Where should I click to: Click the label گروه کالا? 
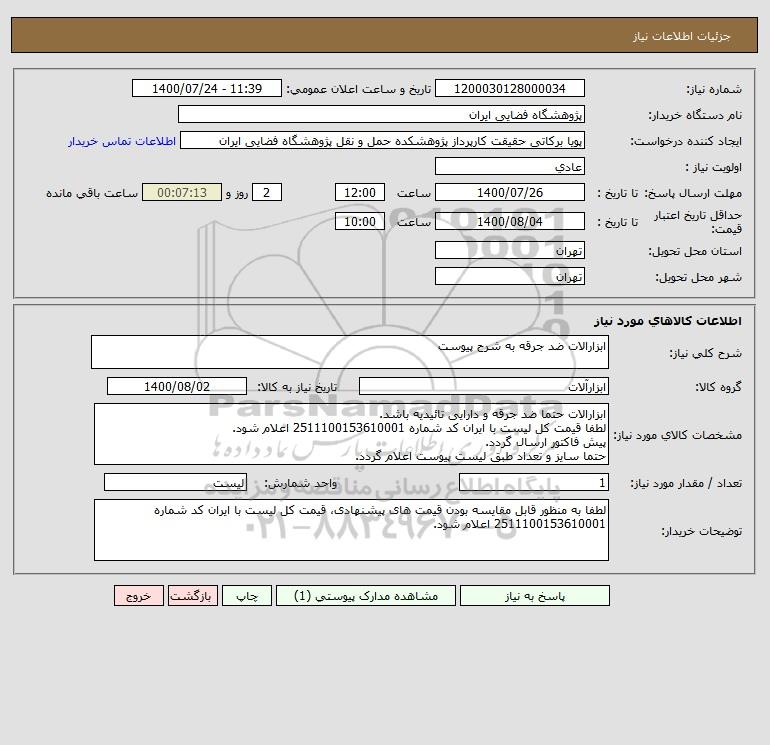(x=718, y=387)
